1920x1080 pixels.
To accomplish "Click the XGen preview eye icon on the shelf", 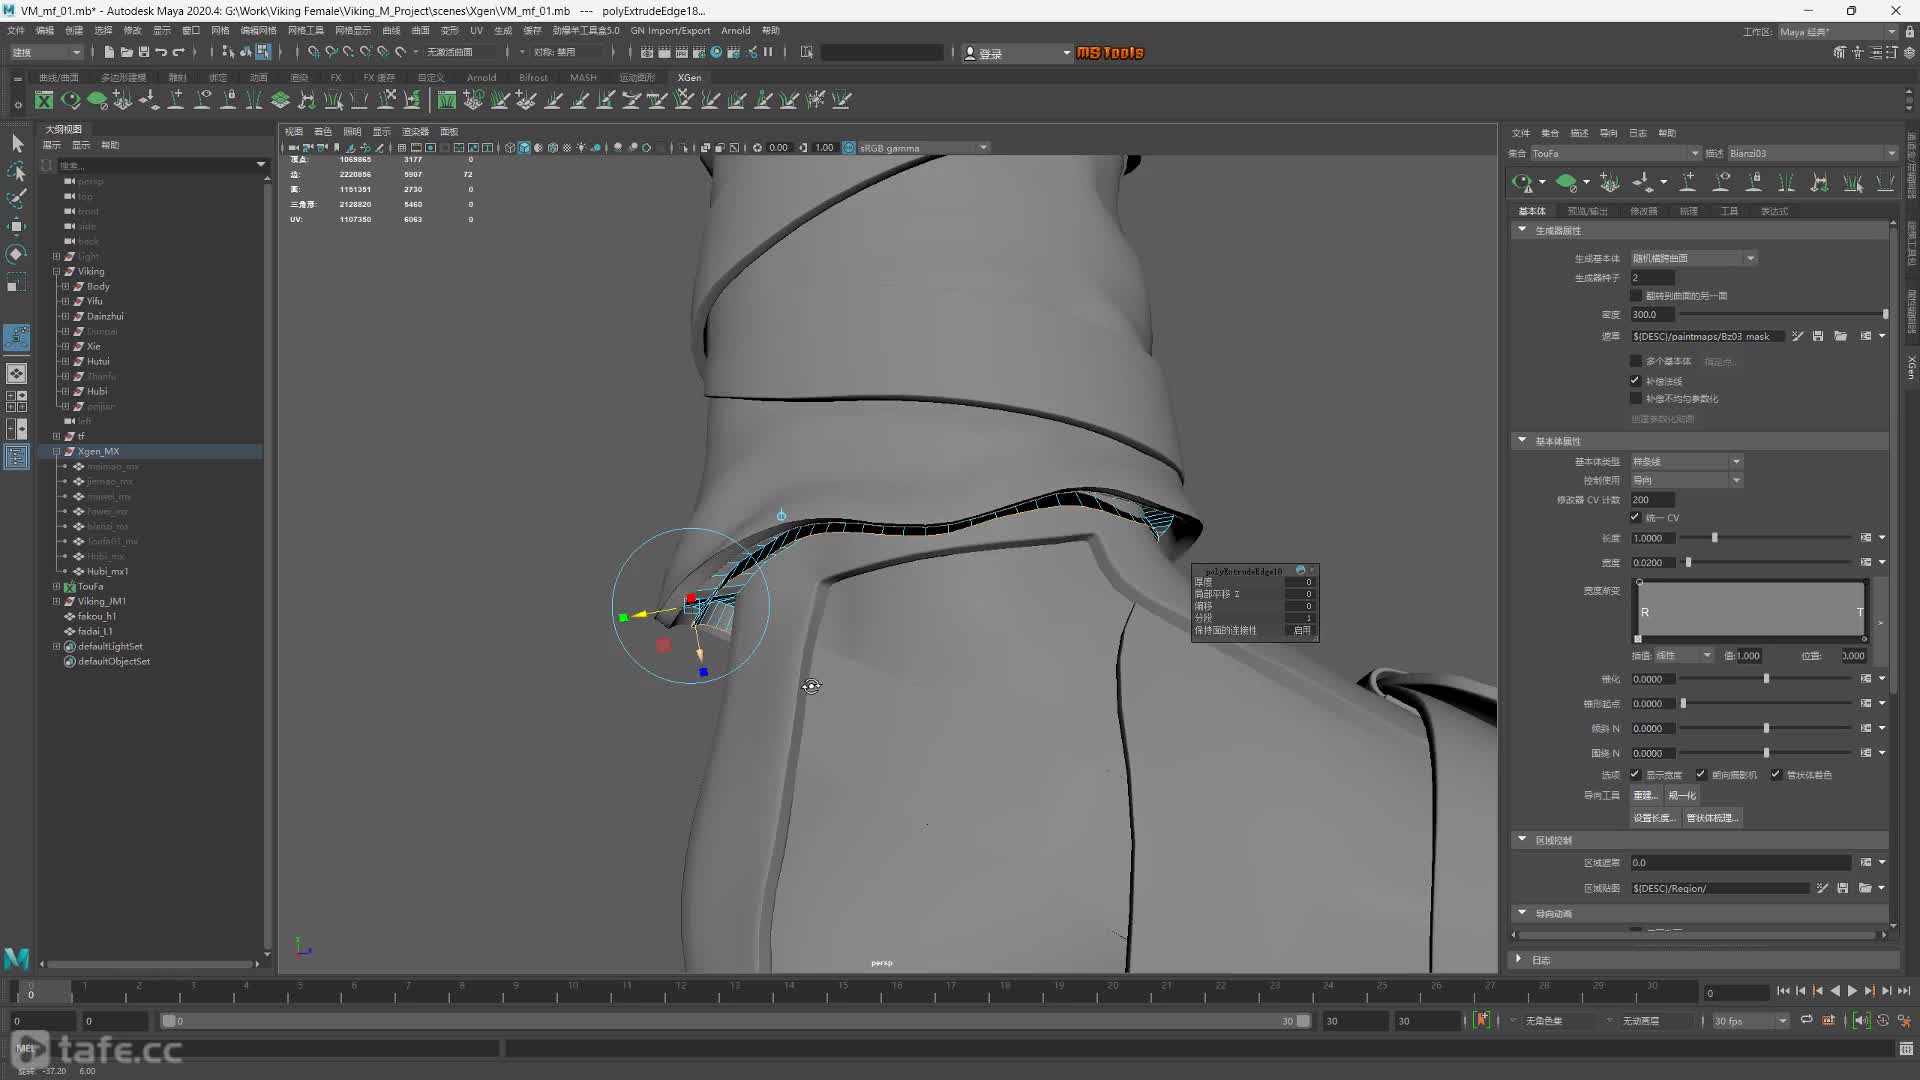I will click(x=70, y=100).
